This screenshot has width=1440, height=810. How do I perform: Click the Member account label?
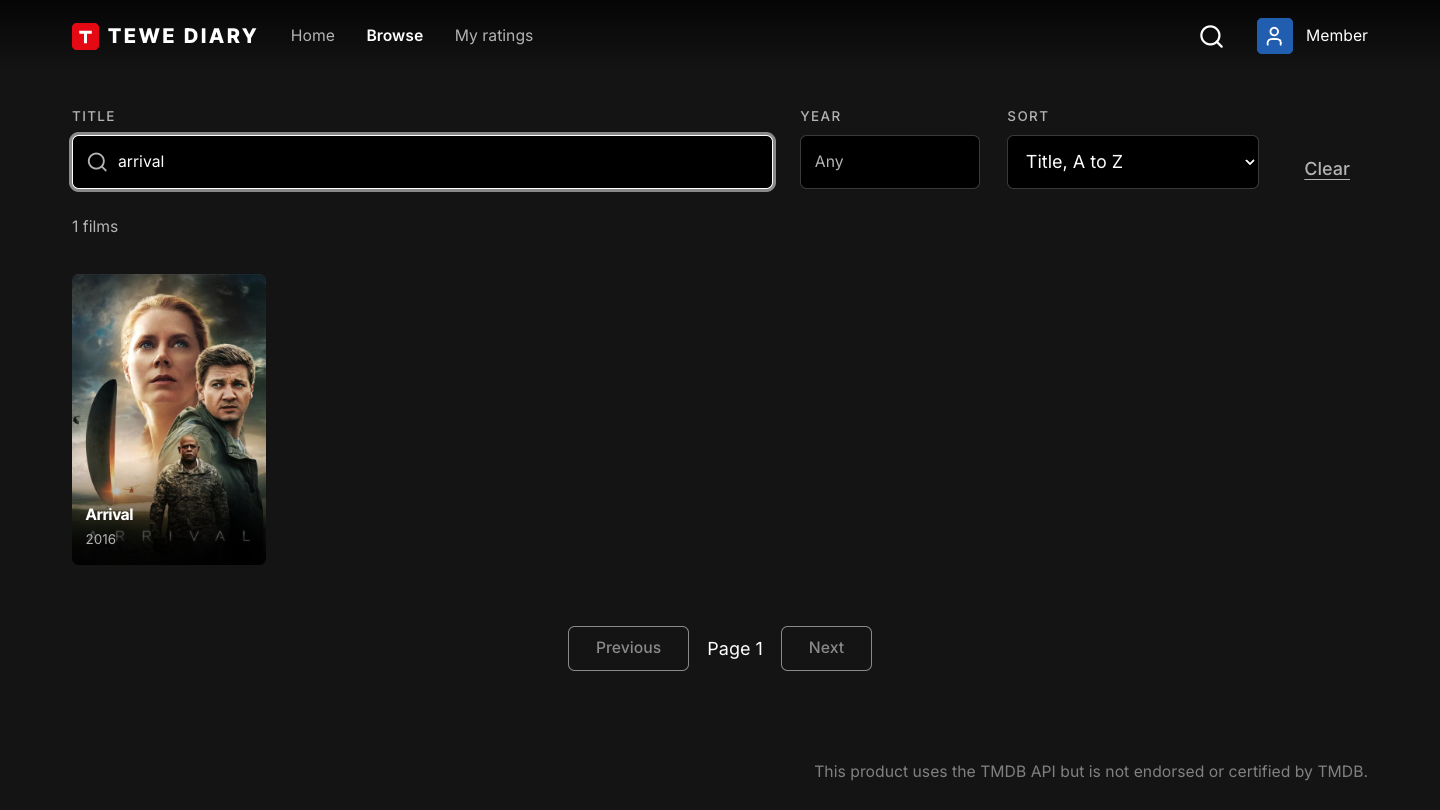pos(1336,36)
